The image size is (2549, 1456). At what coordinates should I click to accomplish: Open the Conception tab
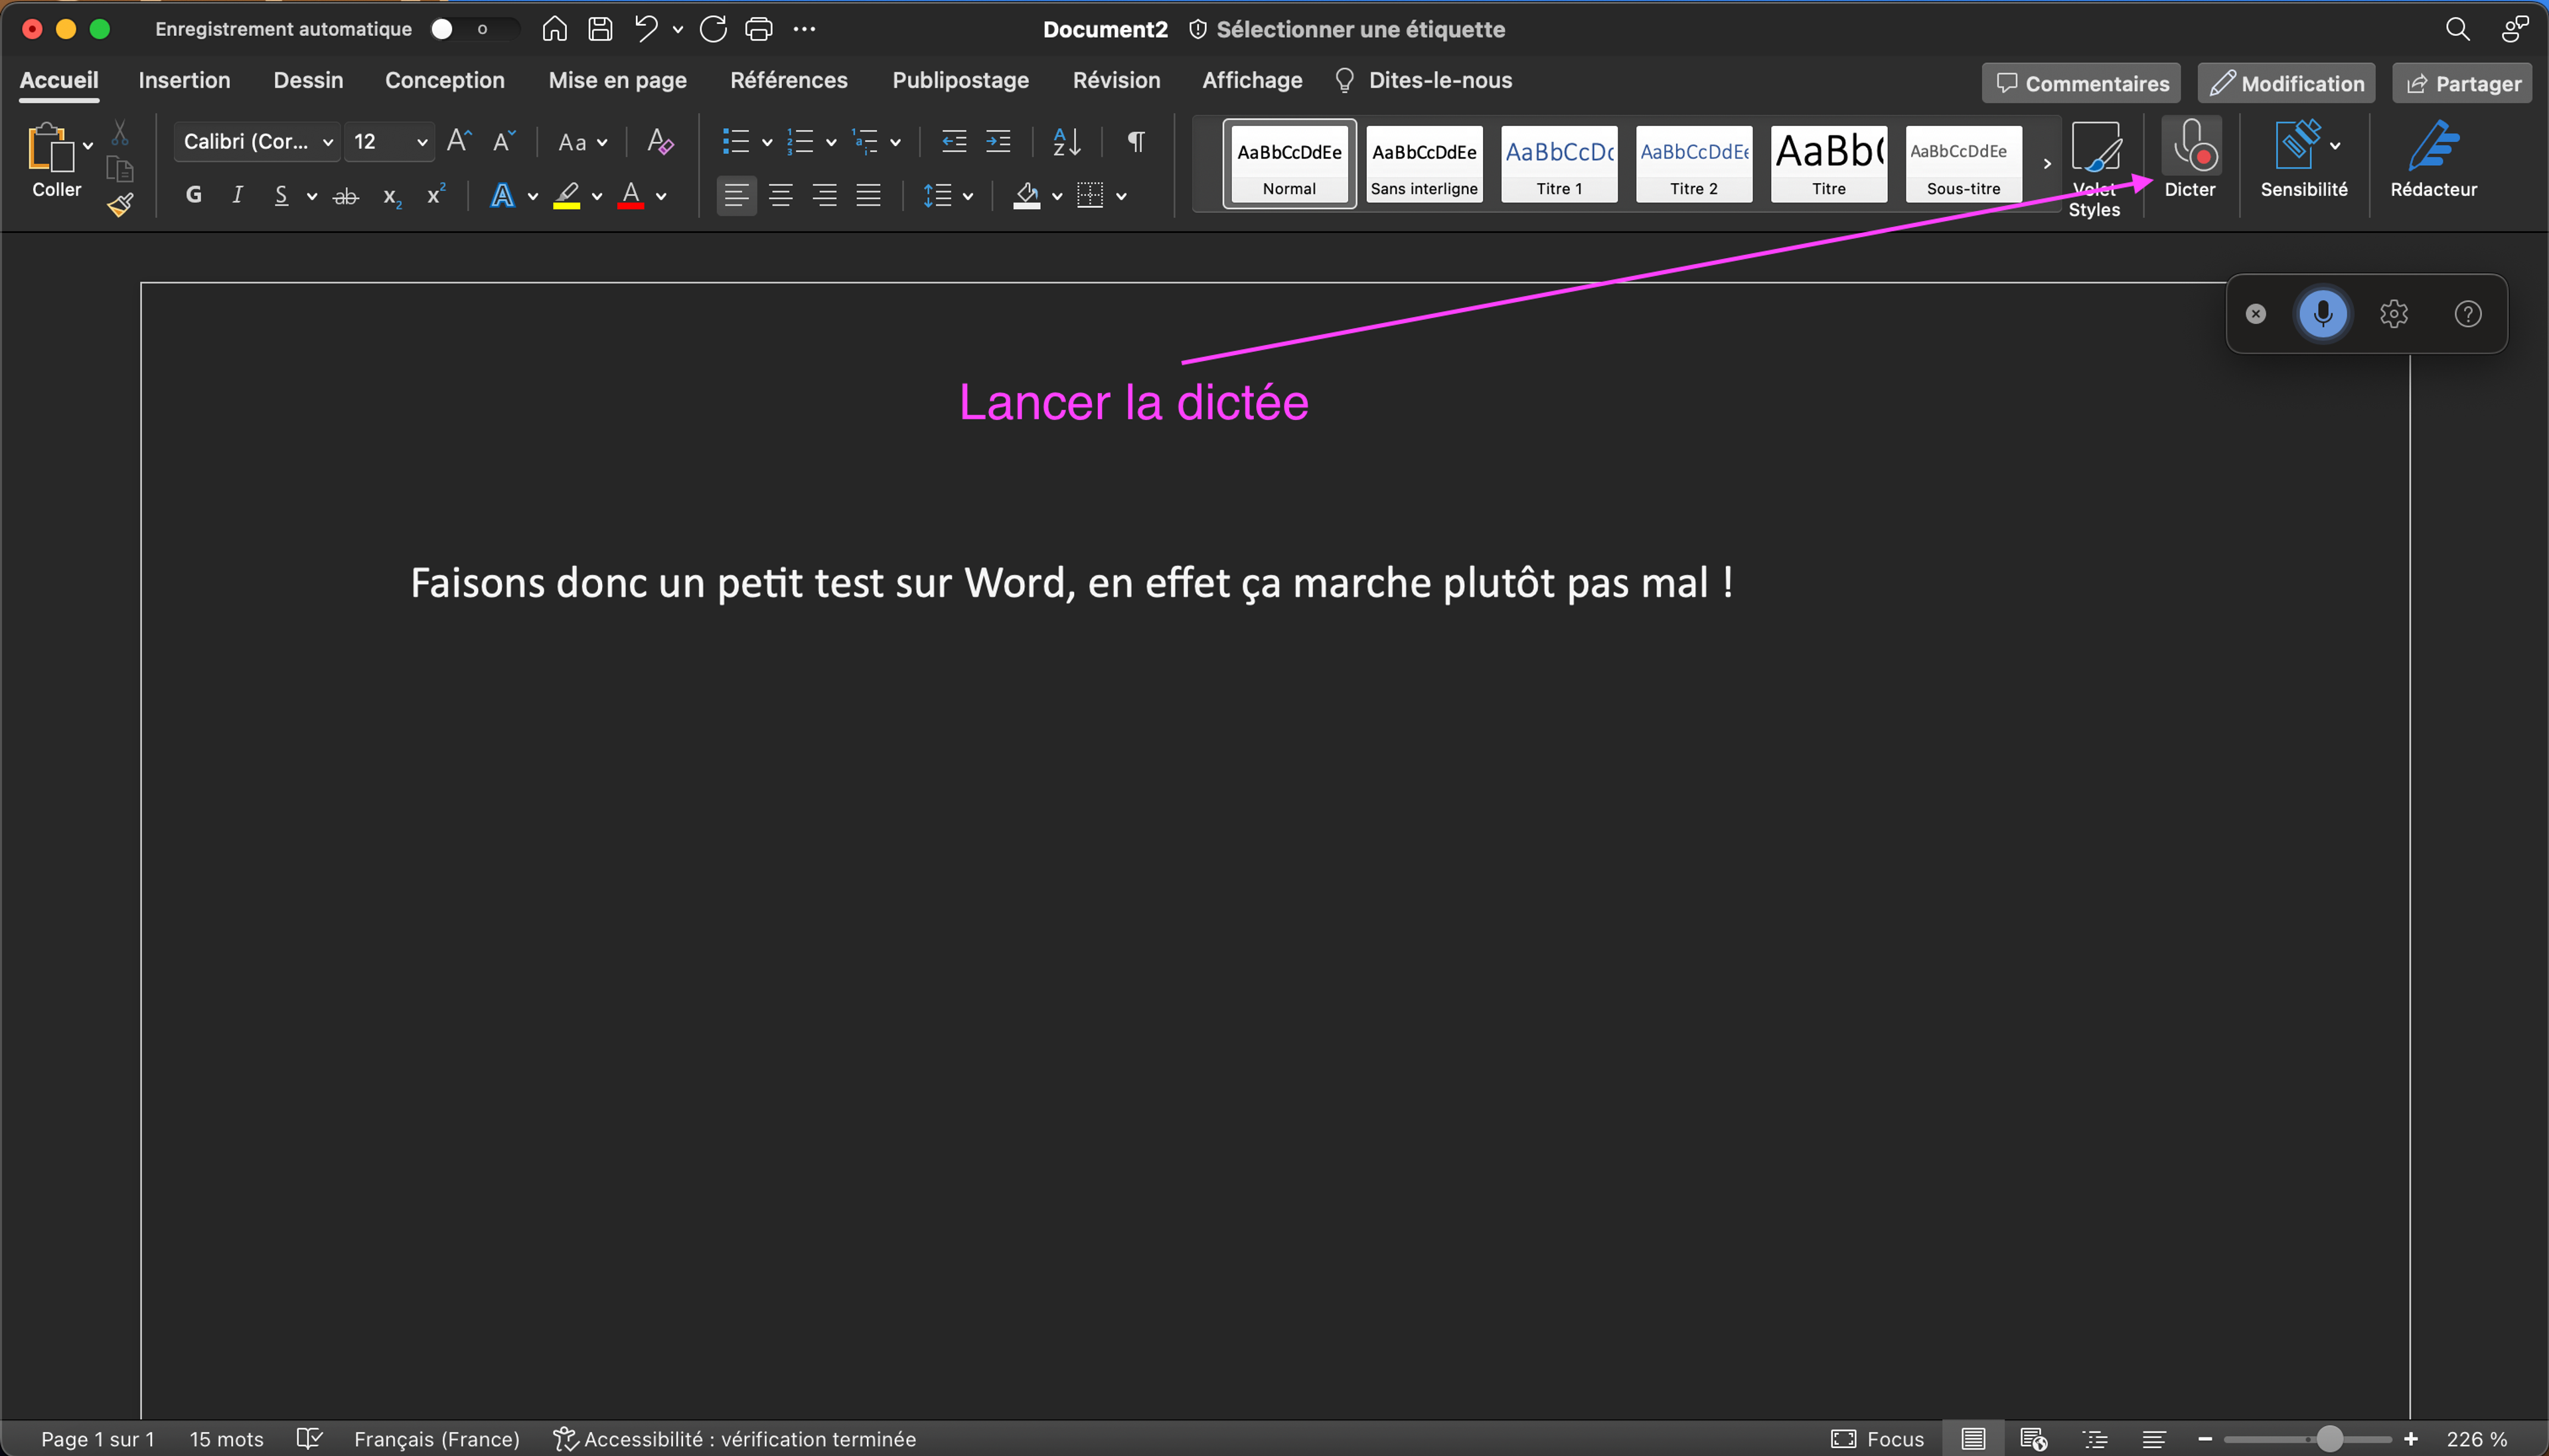[445, 80]
